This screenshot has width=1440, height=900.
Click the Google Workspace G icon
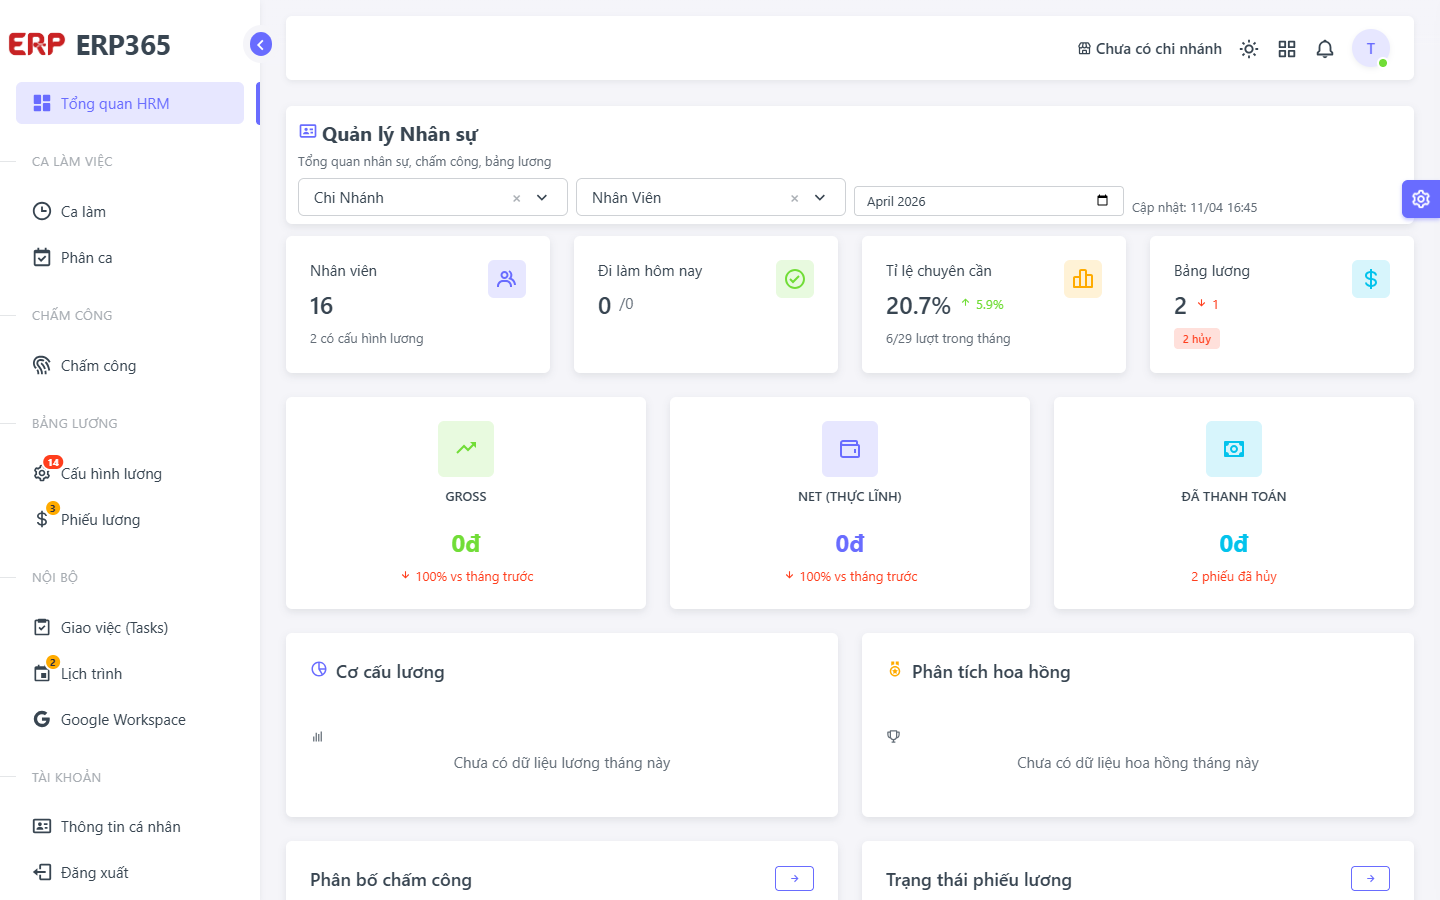point(42,719)
